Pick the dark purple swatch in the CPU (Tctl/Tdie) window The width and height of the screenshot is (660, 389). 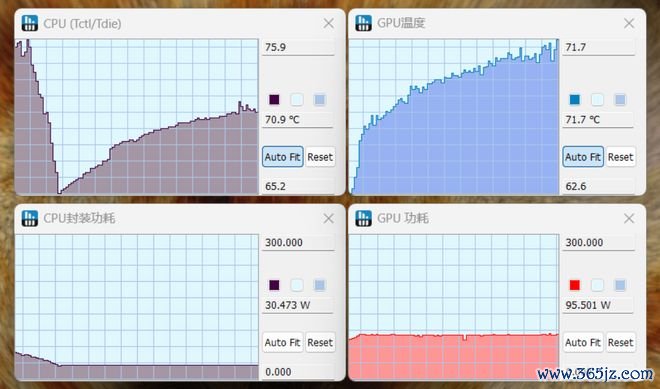(x=274, y=100)
